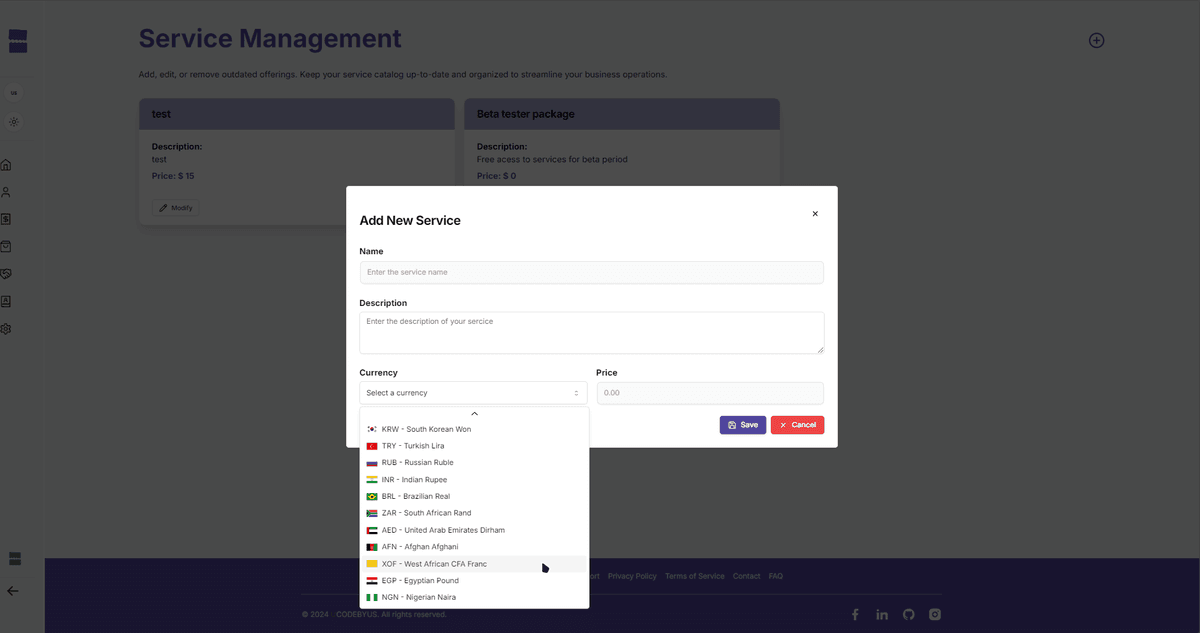Click the purple Save button
This screenshot has width=1200, height=633.
click(743, 425)
